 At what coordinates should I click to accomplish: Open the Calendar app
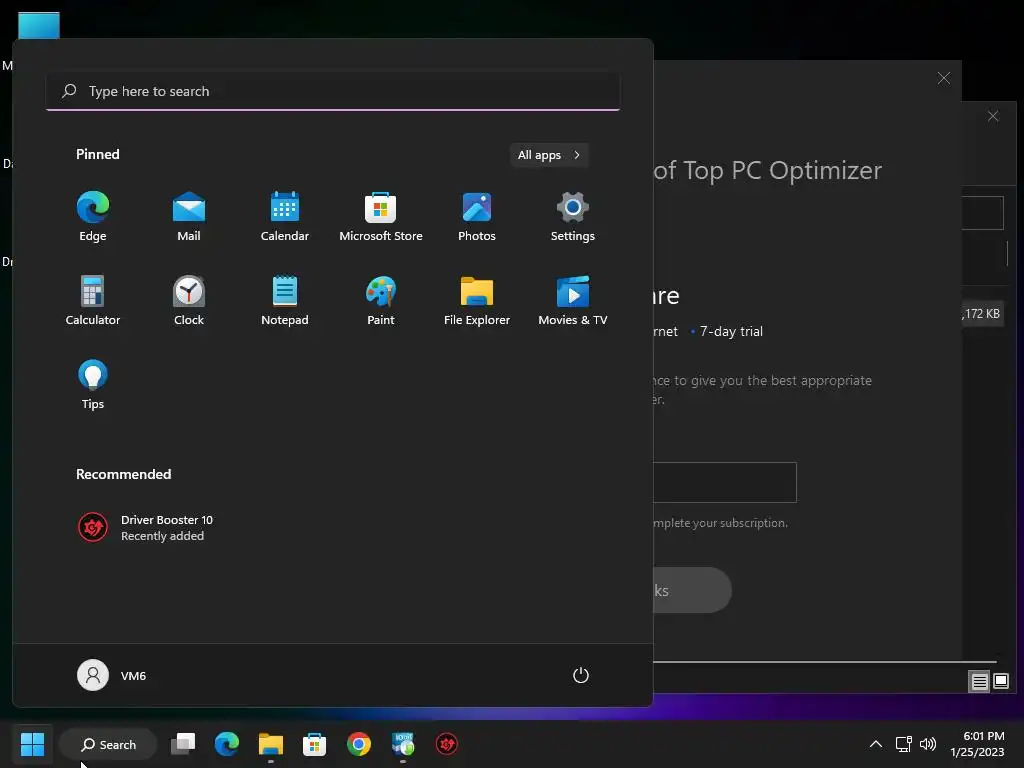pos(285,217)
